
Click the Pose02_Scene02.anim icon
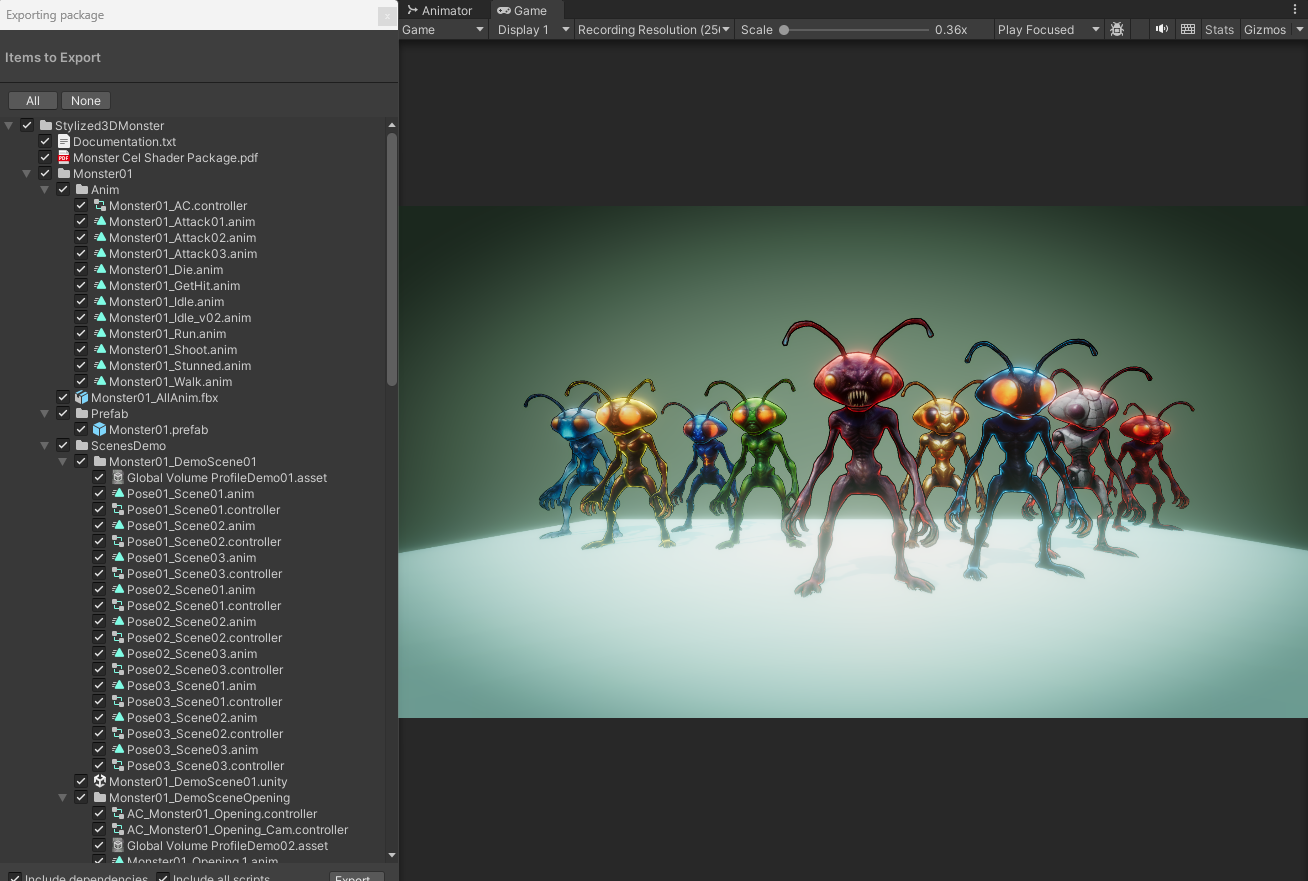coord(118,622)
